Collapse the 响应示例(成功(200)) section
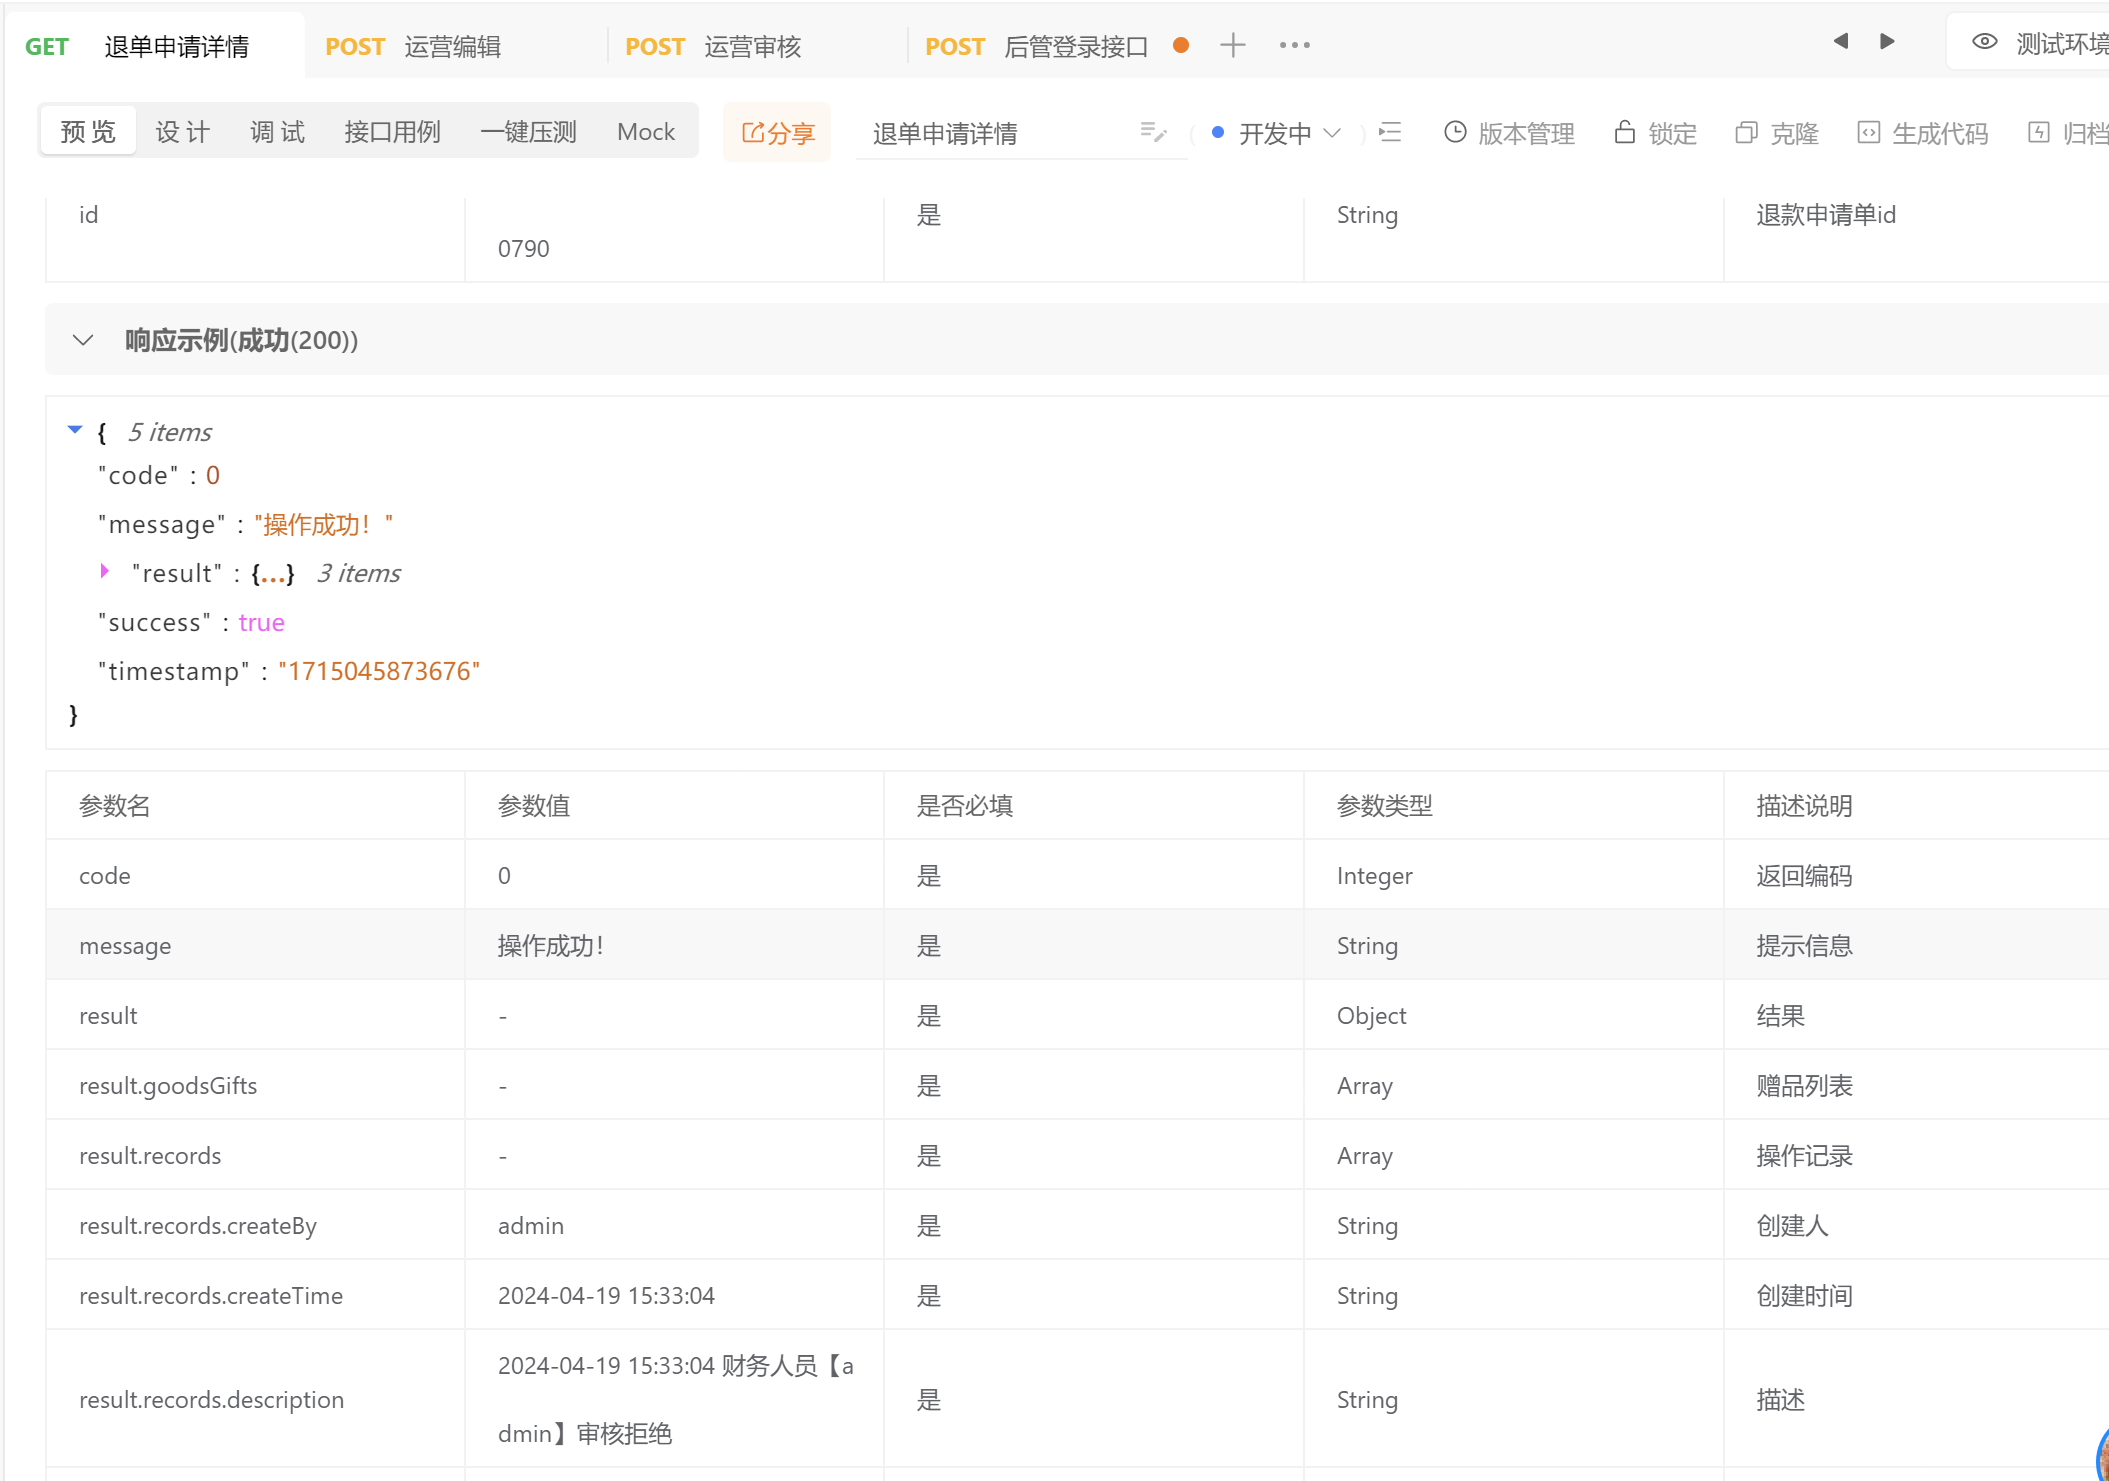Screen dimensions: 2109x1481 point(83,340)
